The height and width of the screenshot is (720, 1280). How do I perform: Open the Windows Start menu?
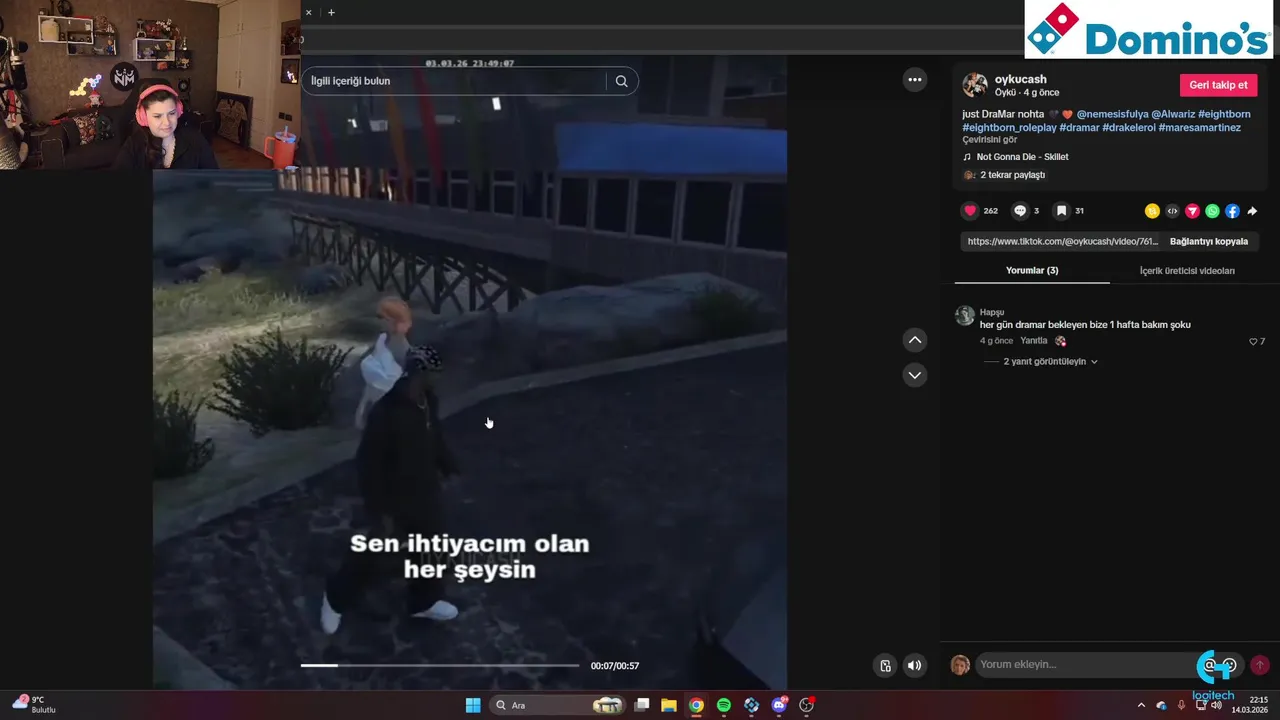click(x=473, y=705)
